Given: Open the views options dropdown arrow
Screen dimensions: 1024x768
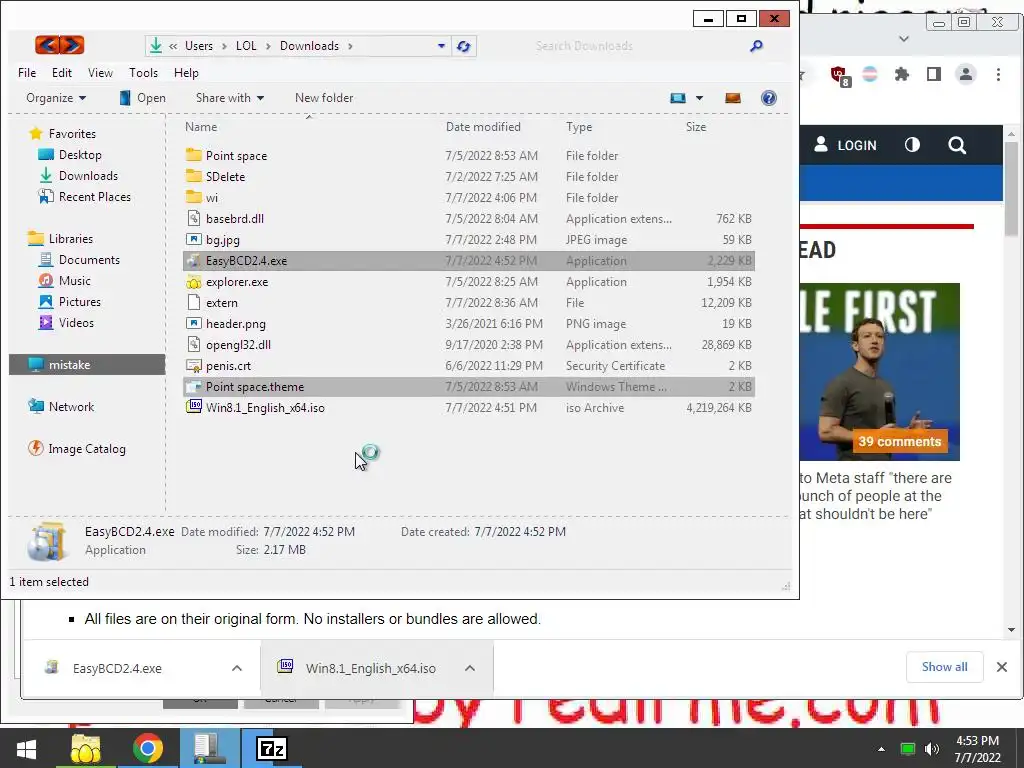Looking at the screenshot, I should 699,98.
